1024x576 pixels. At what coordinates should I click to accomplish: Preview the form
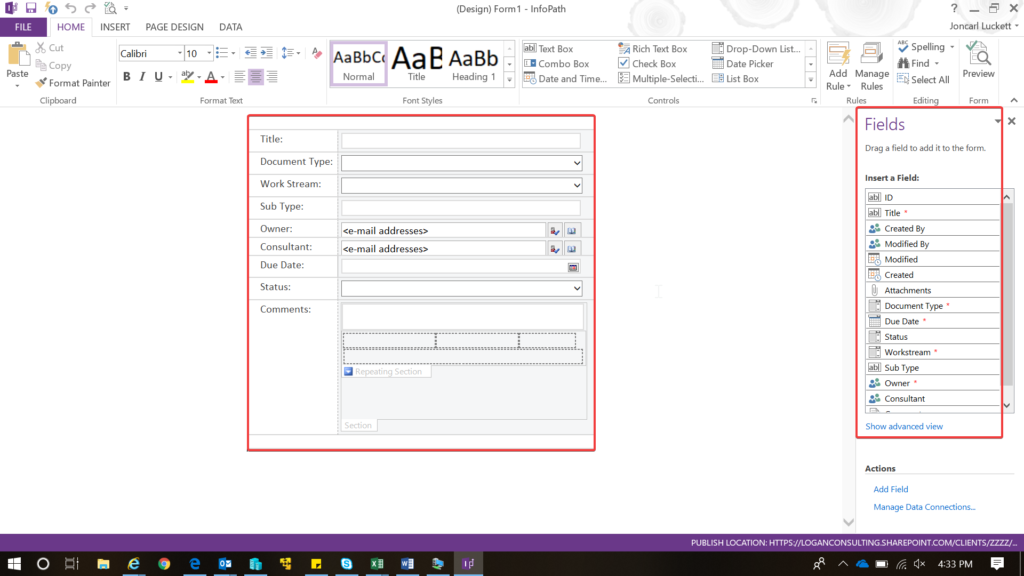978,60
